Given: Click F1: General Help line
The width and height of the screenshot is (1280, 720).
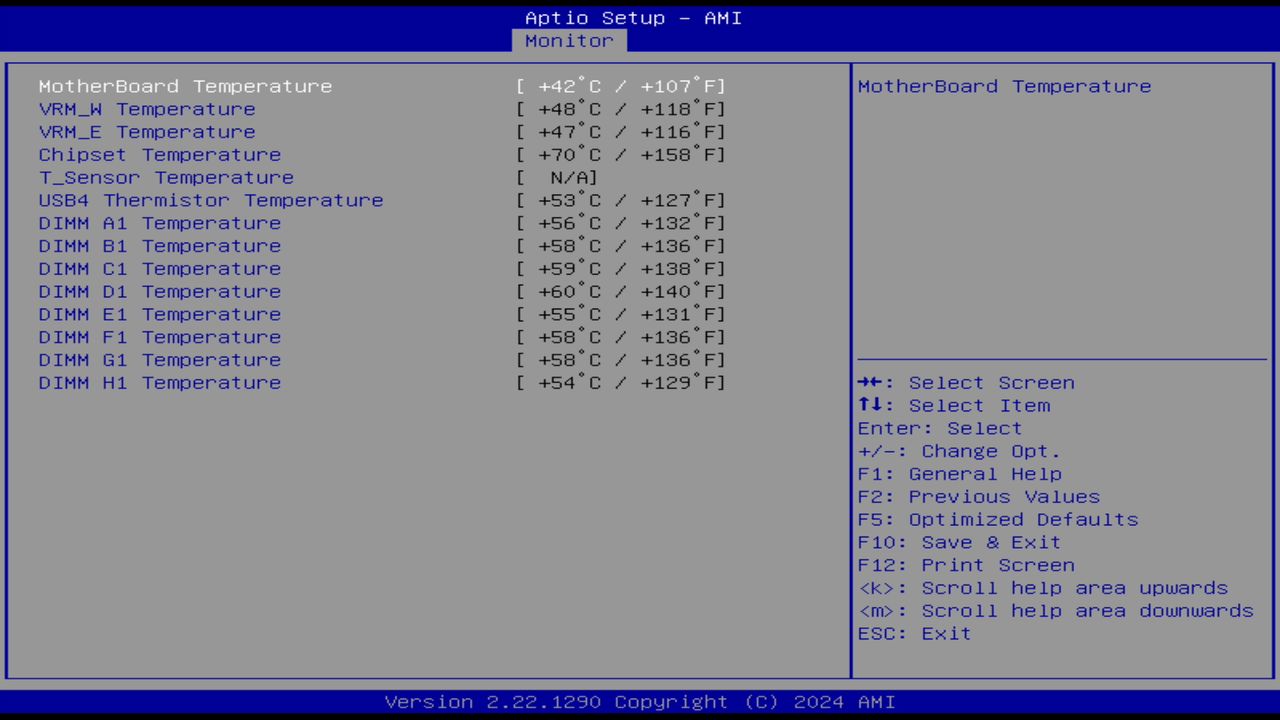Looking at the screenshot, I should 960,474.
